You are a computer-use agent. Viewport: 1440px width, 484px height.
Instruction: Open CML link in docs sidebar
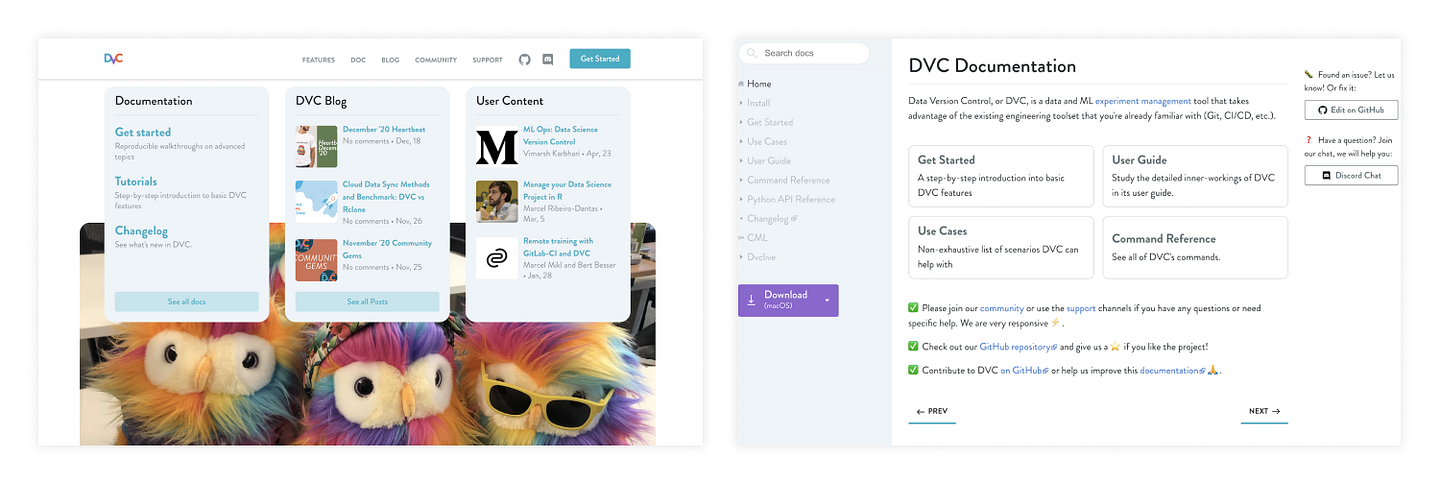point(757,238)
